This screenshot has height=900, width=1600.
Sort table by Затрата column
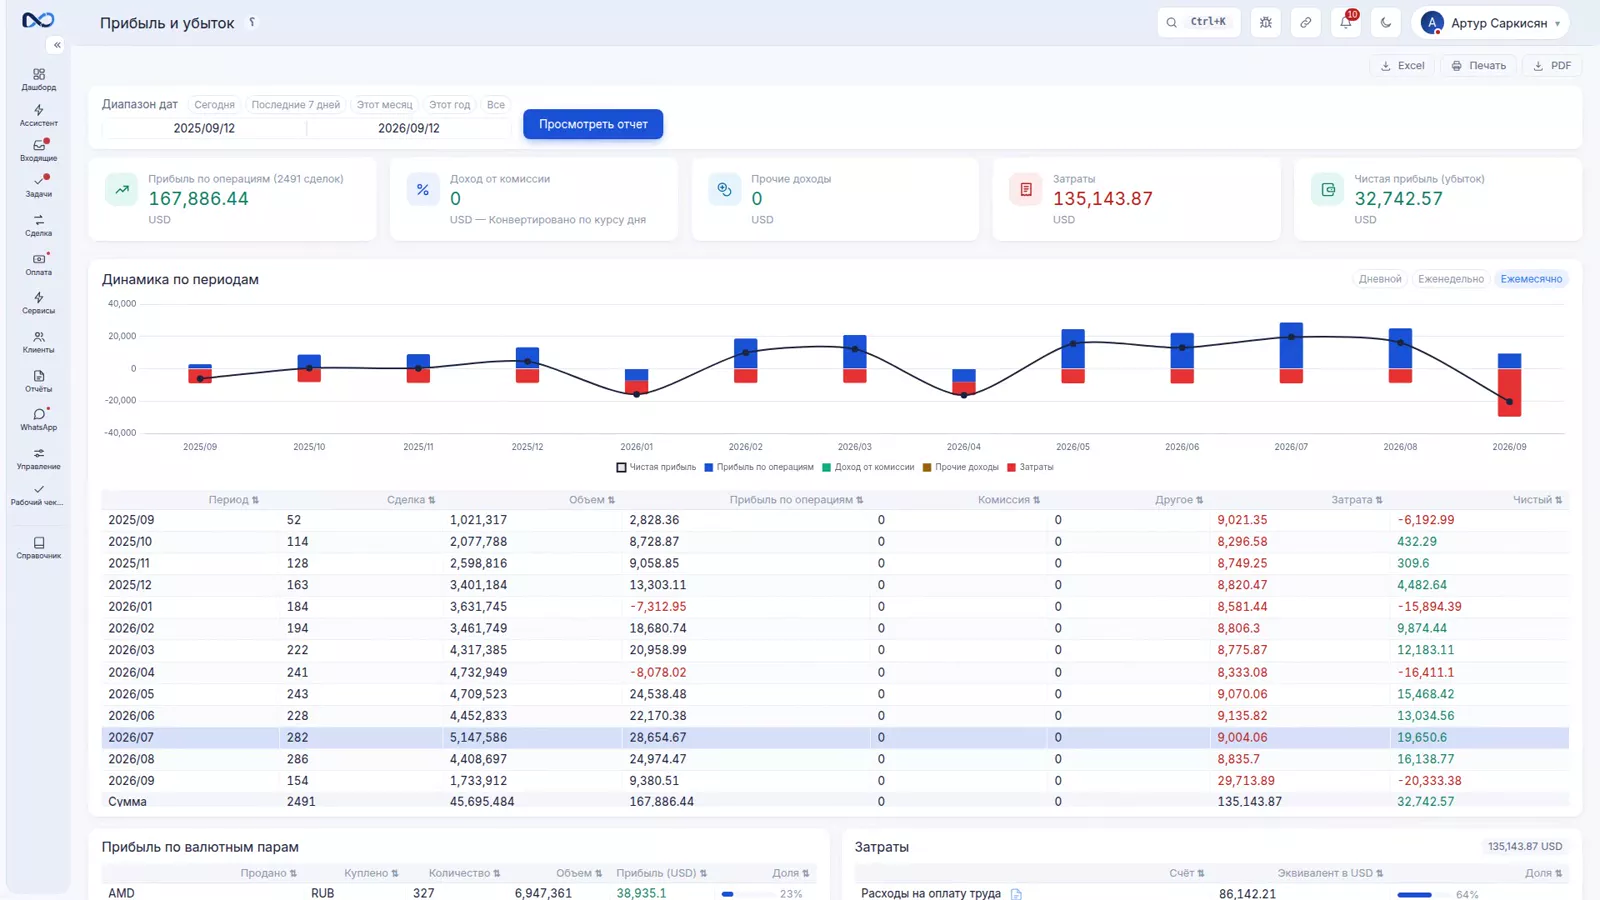tap(1357, 500)
